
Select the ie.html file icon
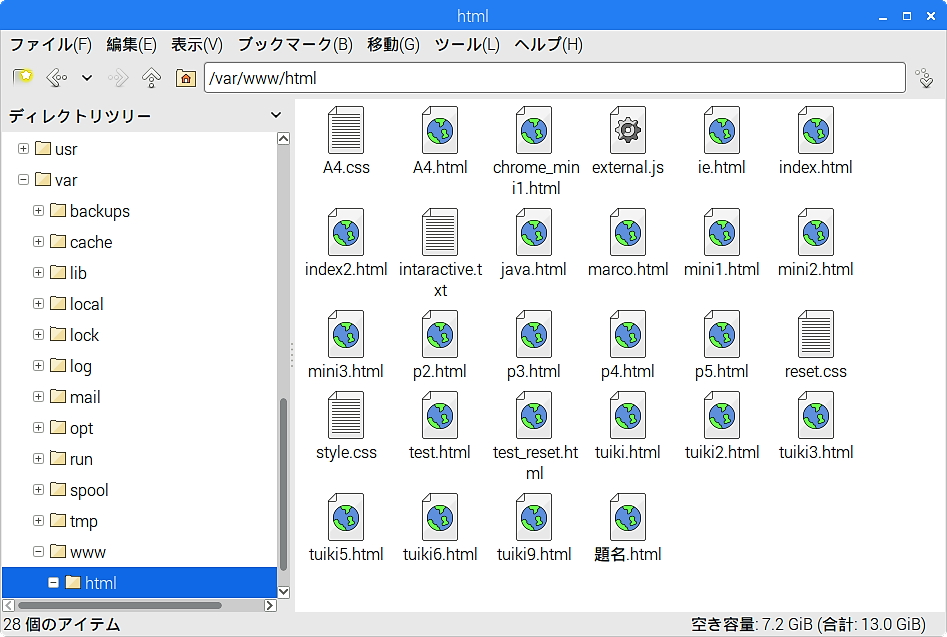click(x=722, y=130)
